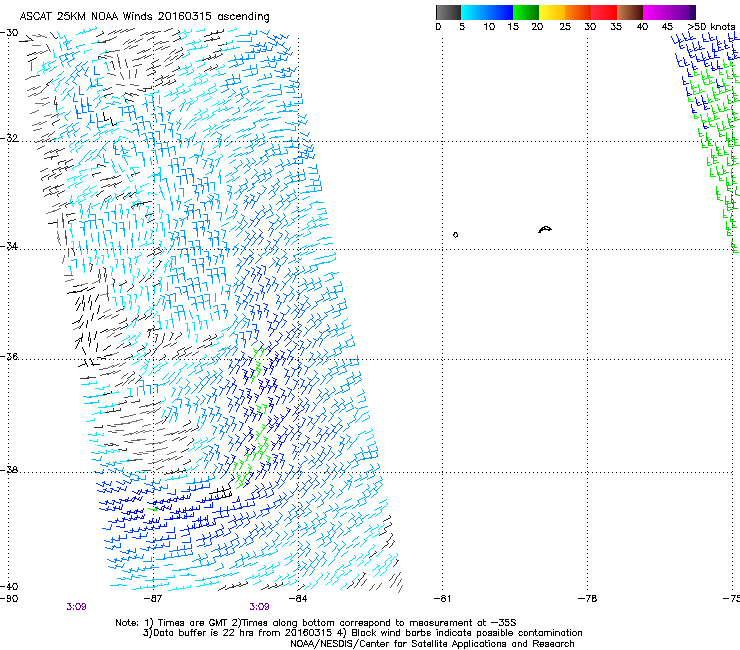The width and height of the screenshot is (740, 650).
Task: Click the '-34' latitude axis label
Action: tap(9, 246)
